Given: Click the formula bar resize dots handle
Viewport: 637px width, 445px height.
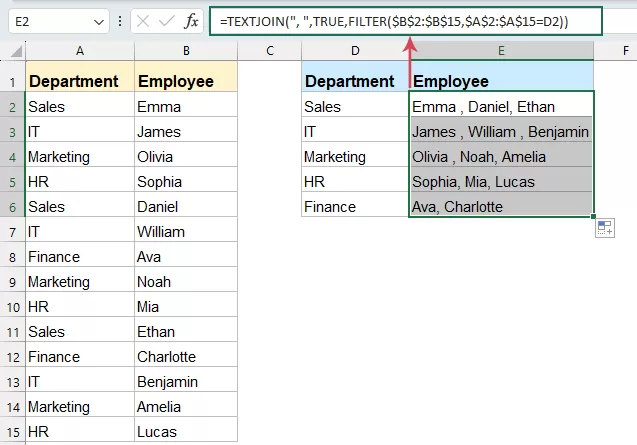Looking at the screenshot, I should [x=120, y=21].
